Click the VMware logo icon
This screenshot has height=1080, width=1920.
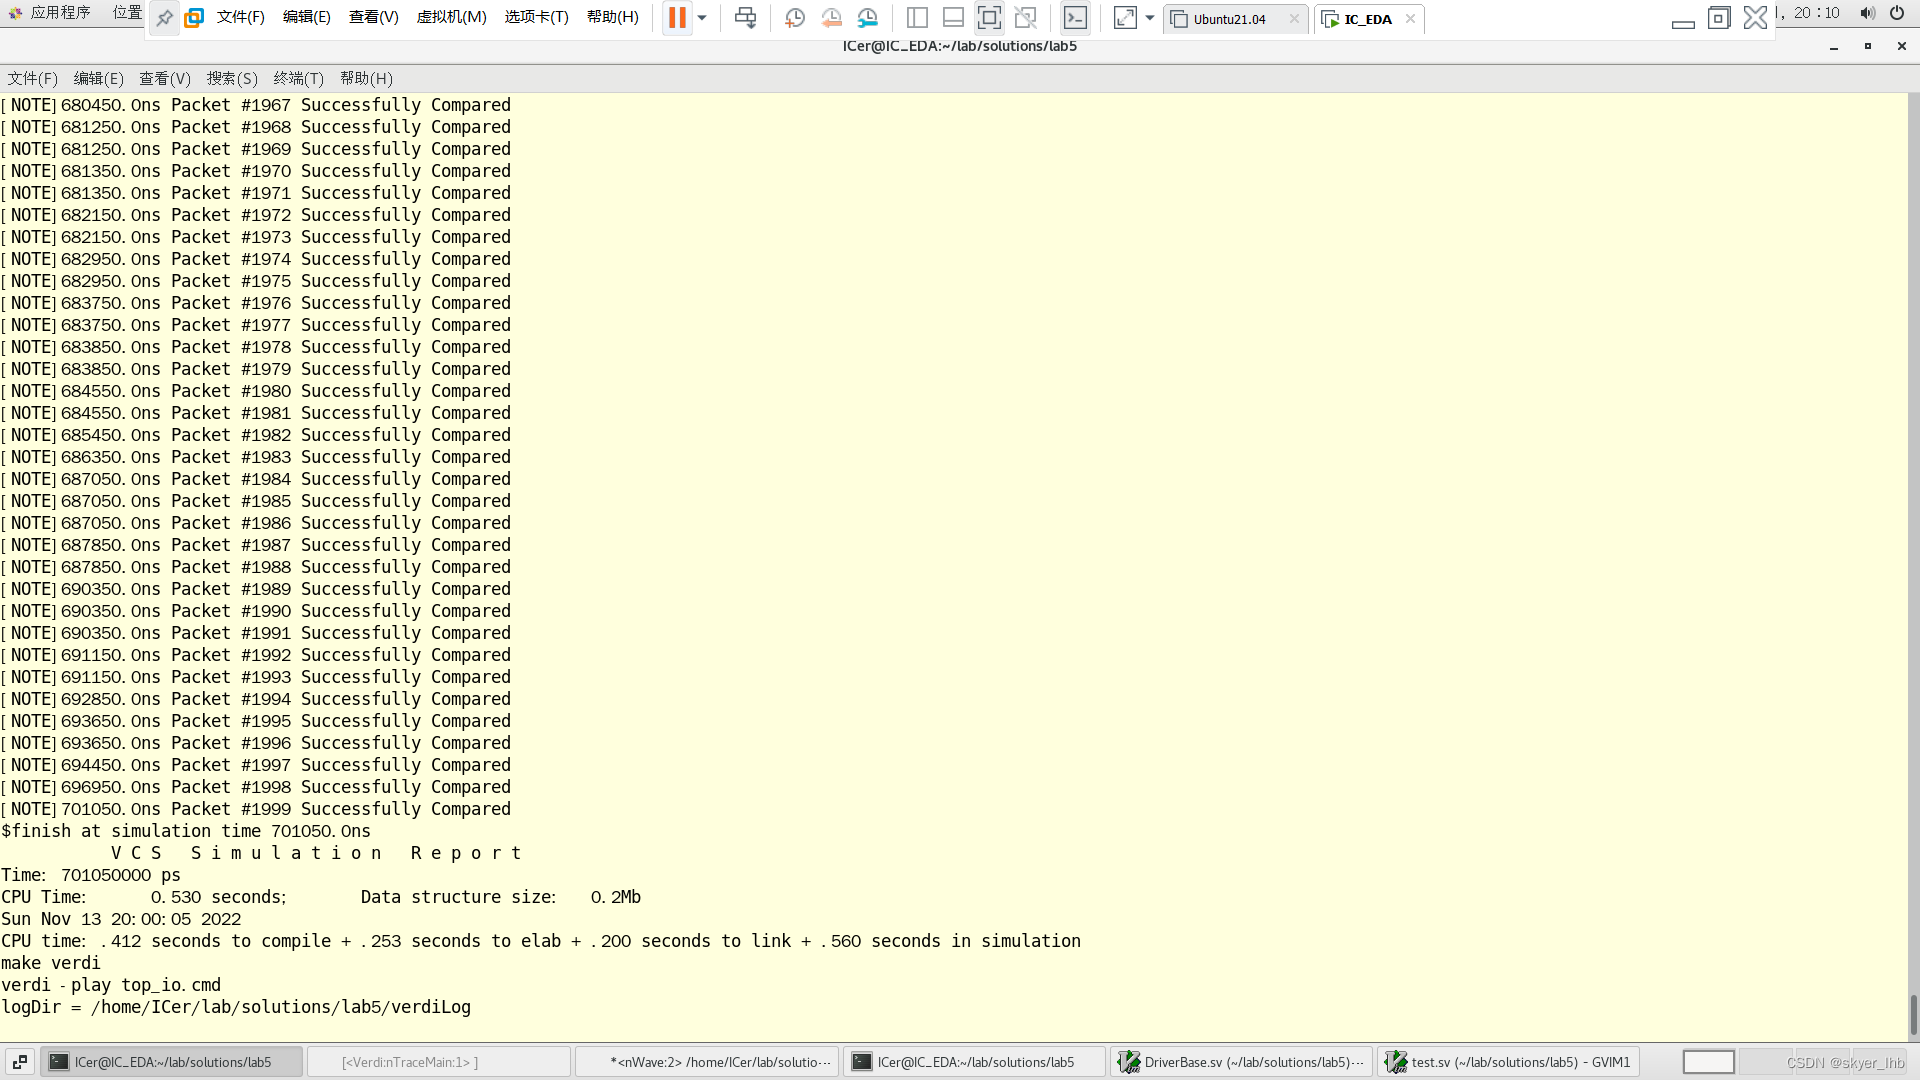[194, 18]
